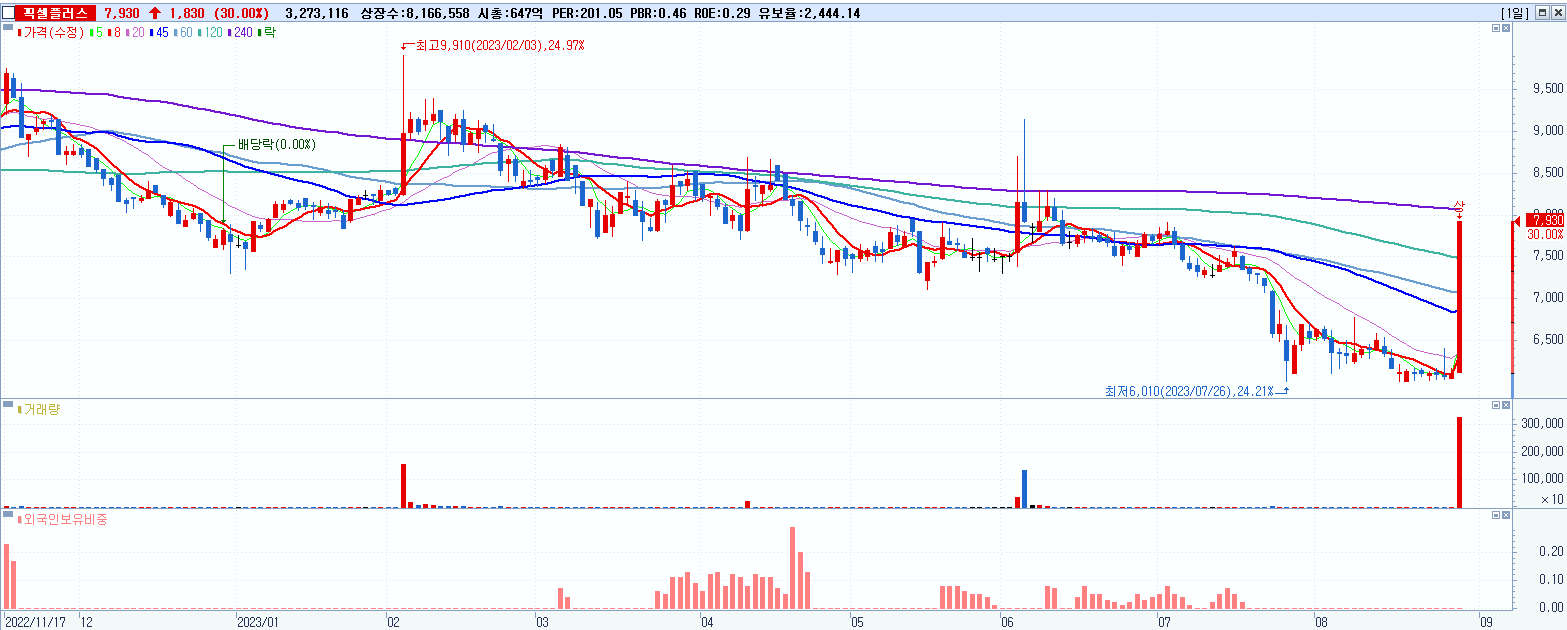Click the current price 7,930 axis tag
Screen dimensions: 1567x630
(1546, 221)
